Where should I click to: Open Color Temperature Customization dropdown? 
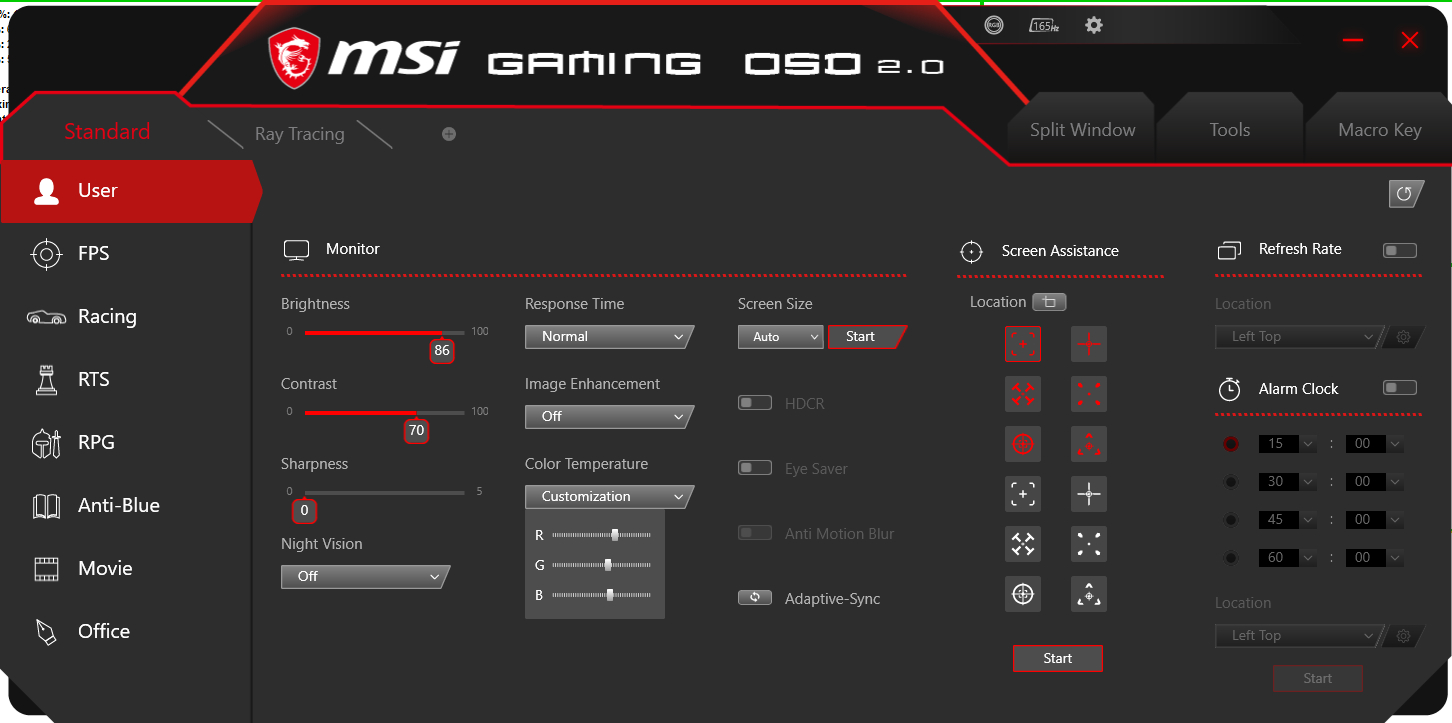[609, 497]
